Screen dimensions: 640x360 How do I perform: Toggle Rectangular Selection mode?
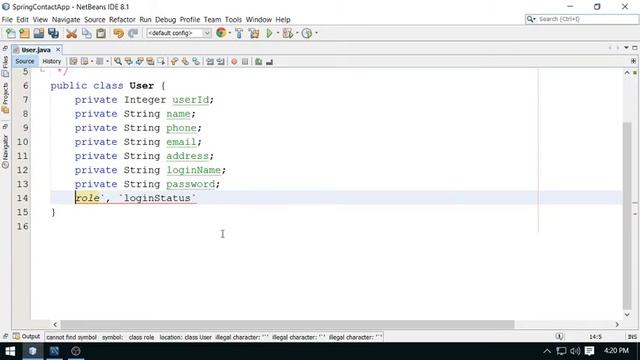click(161, 62)
